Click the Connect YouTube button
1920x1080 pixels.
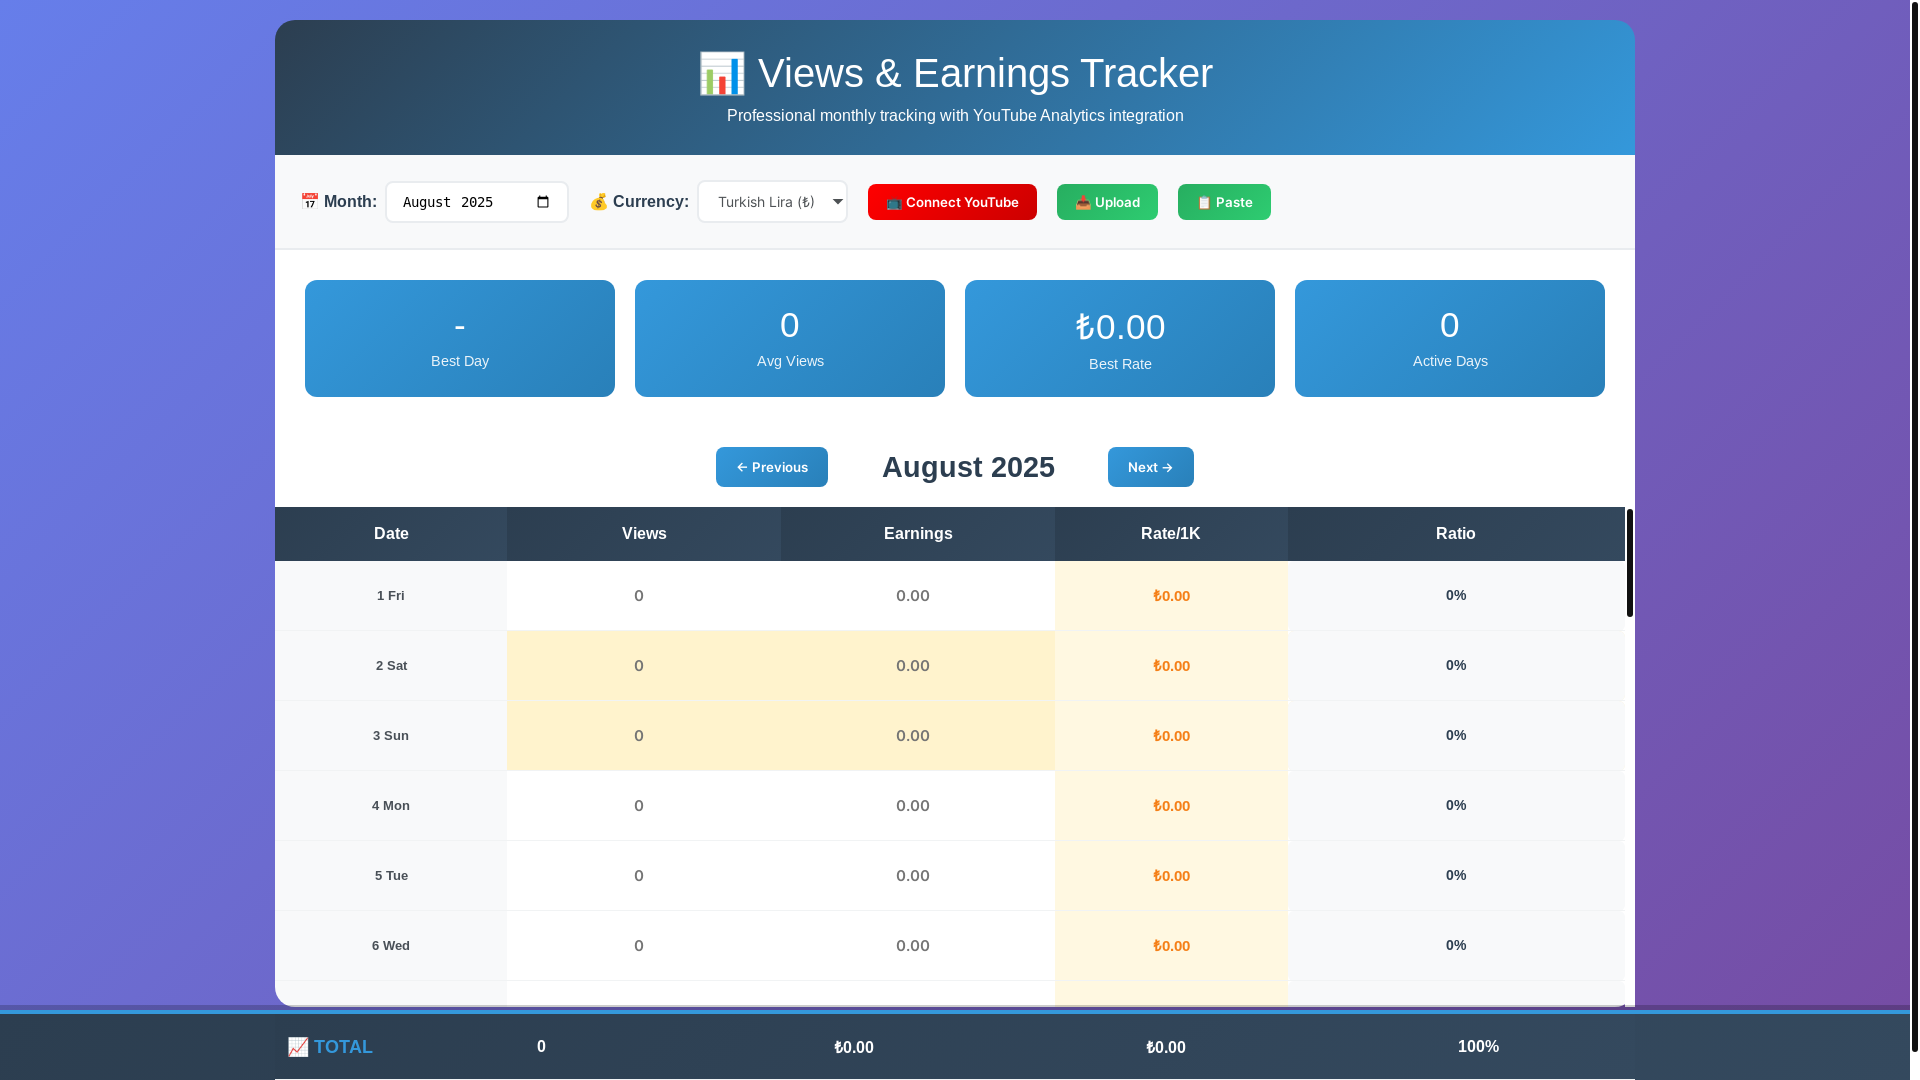pyautogui.click(x=952, y=202)
